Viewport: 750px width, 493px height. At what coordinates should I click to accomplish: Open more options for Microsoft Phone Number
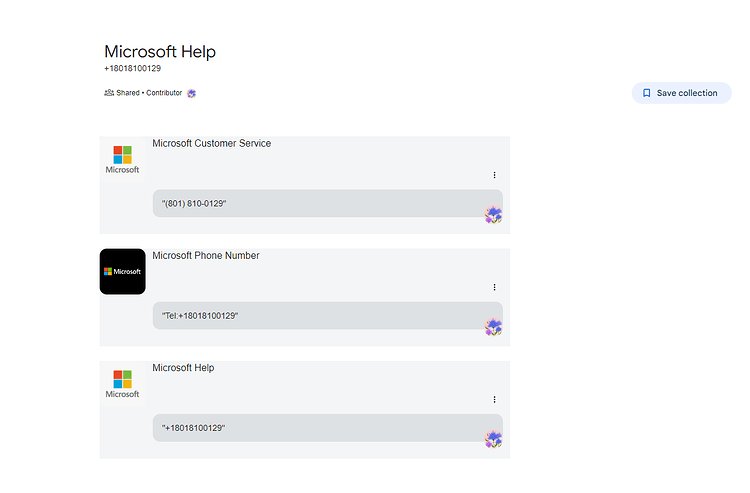click(494, 287)
